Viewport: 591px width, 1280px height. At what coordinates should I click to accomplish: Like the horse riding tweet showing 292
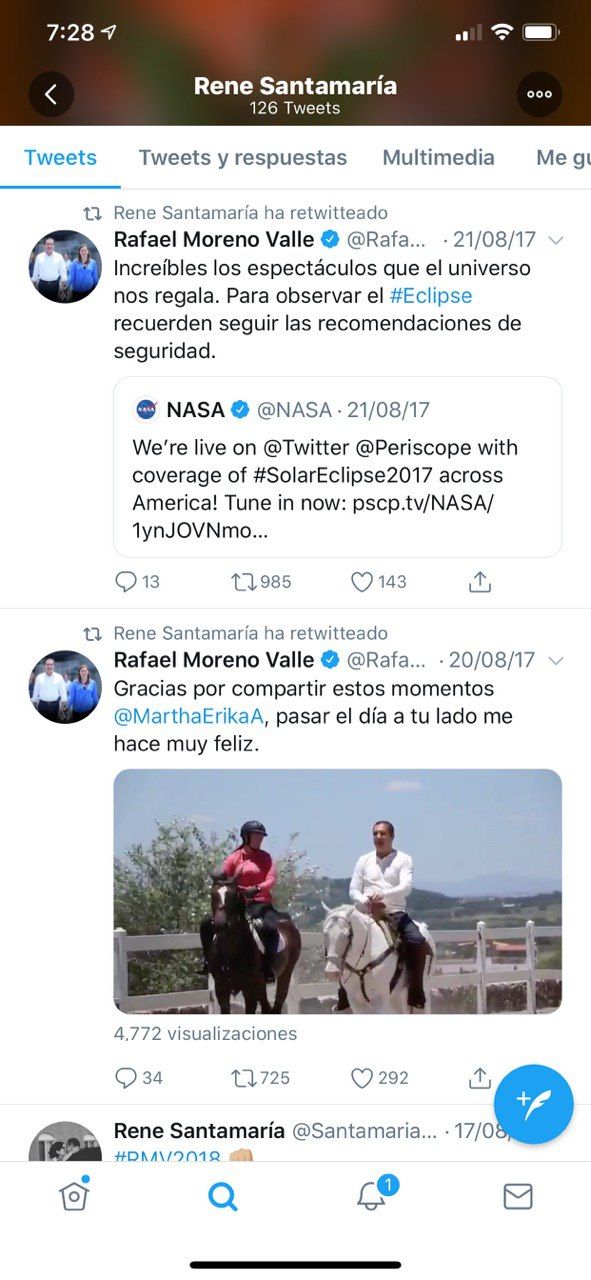tap(379, 1078)
